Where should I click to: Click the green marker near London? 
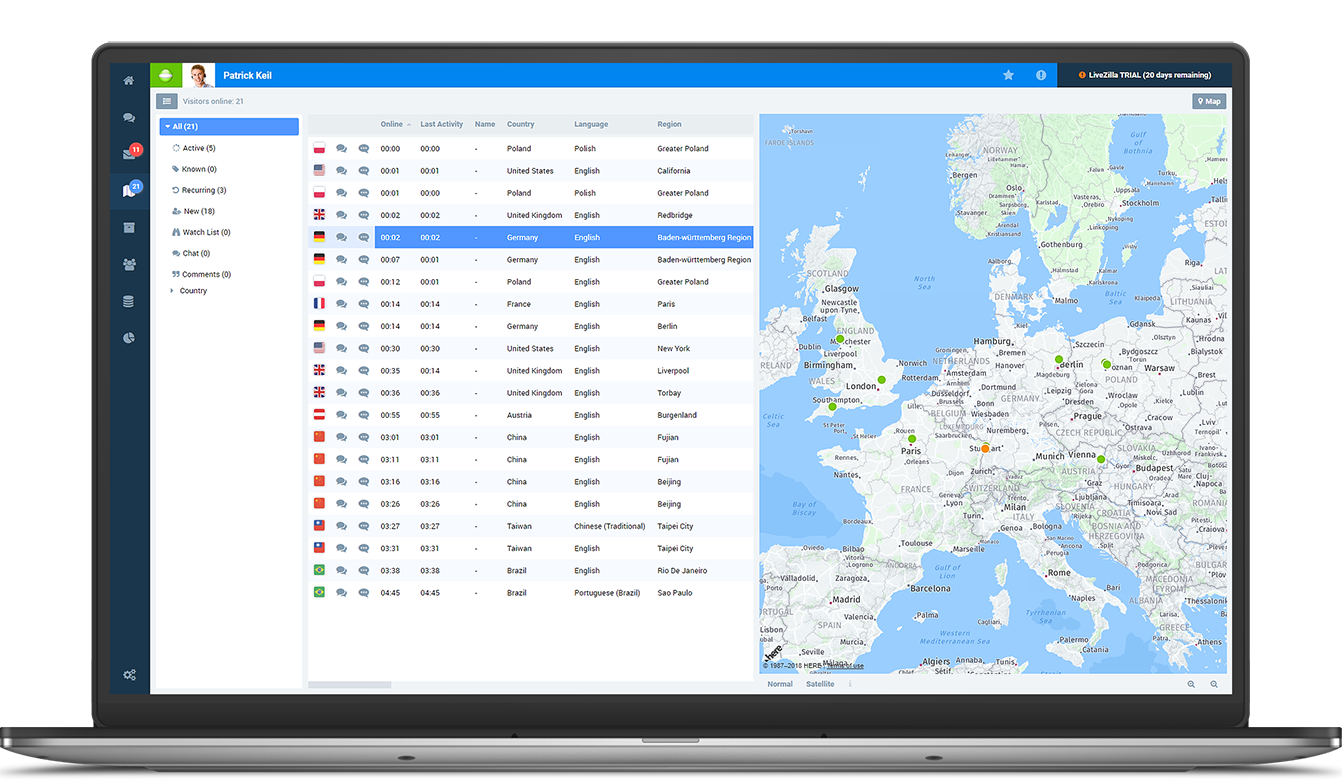881,380
